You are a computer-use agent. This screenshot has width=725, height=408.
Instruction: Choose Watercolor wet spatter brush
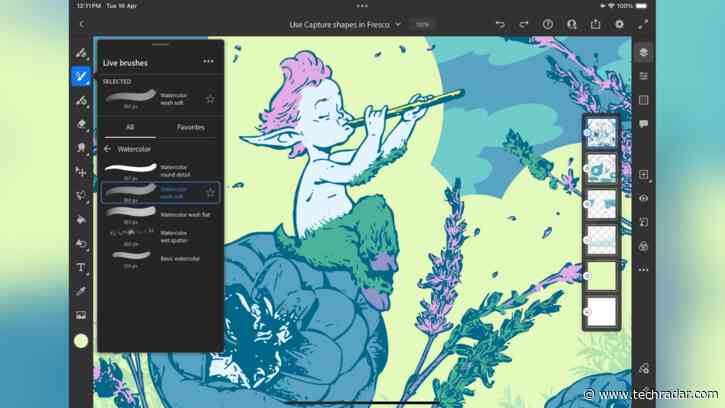pos(160,236)
